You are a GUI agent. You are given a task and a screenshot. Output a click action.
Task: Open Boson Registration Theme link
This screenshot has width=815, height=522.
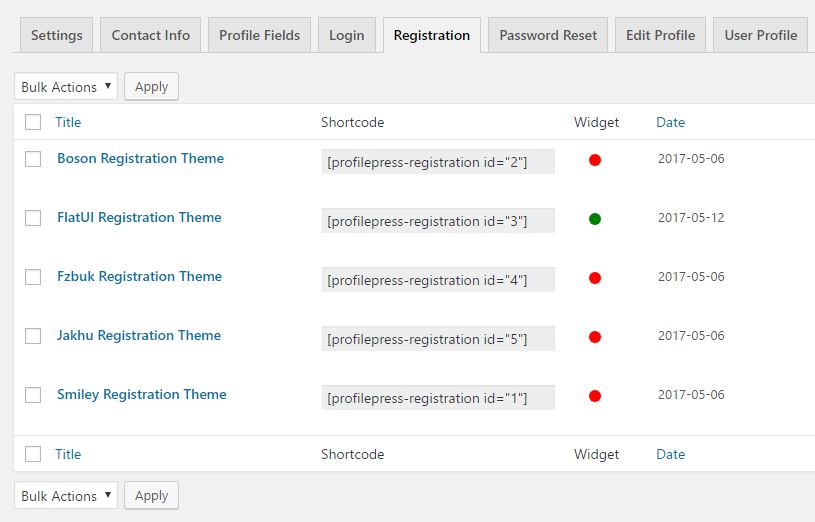point(140,158)
